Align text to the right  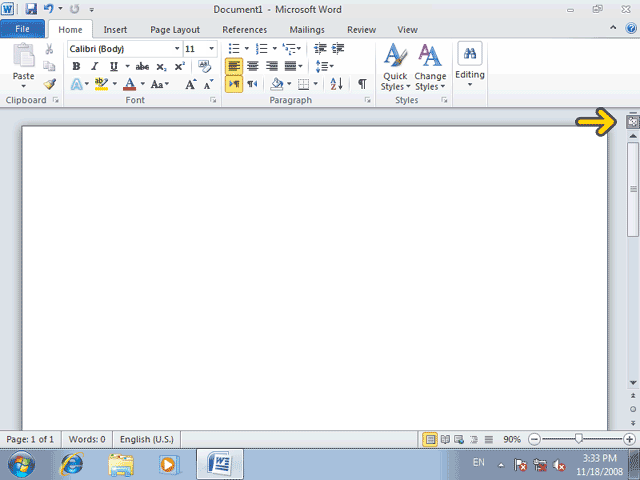(271, 66)
